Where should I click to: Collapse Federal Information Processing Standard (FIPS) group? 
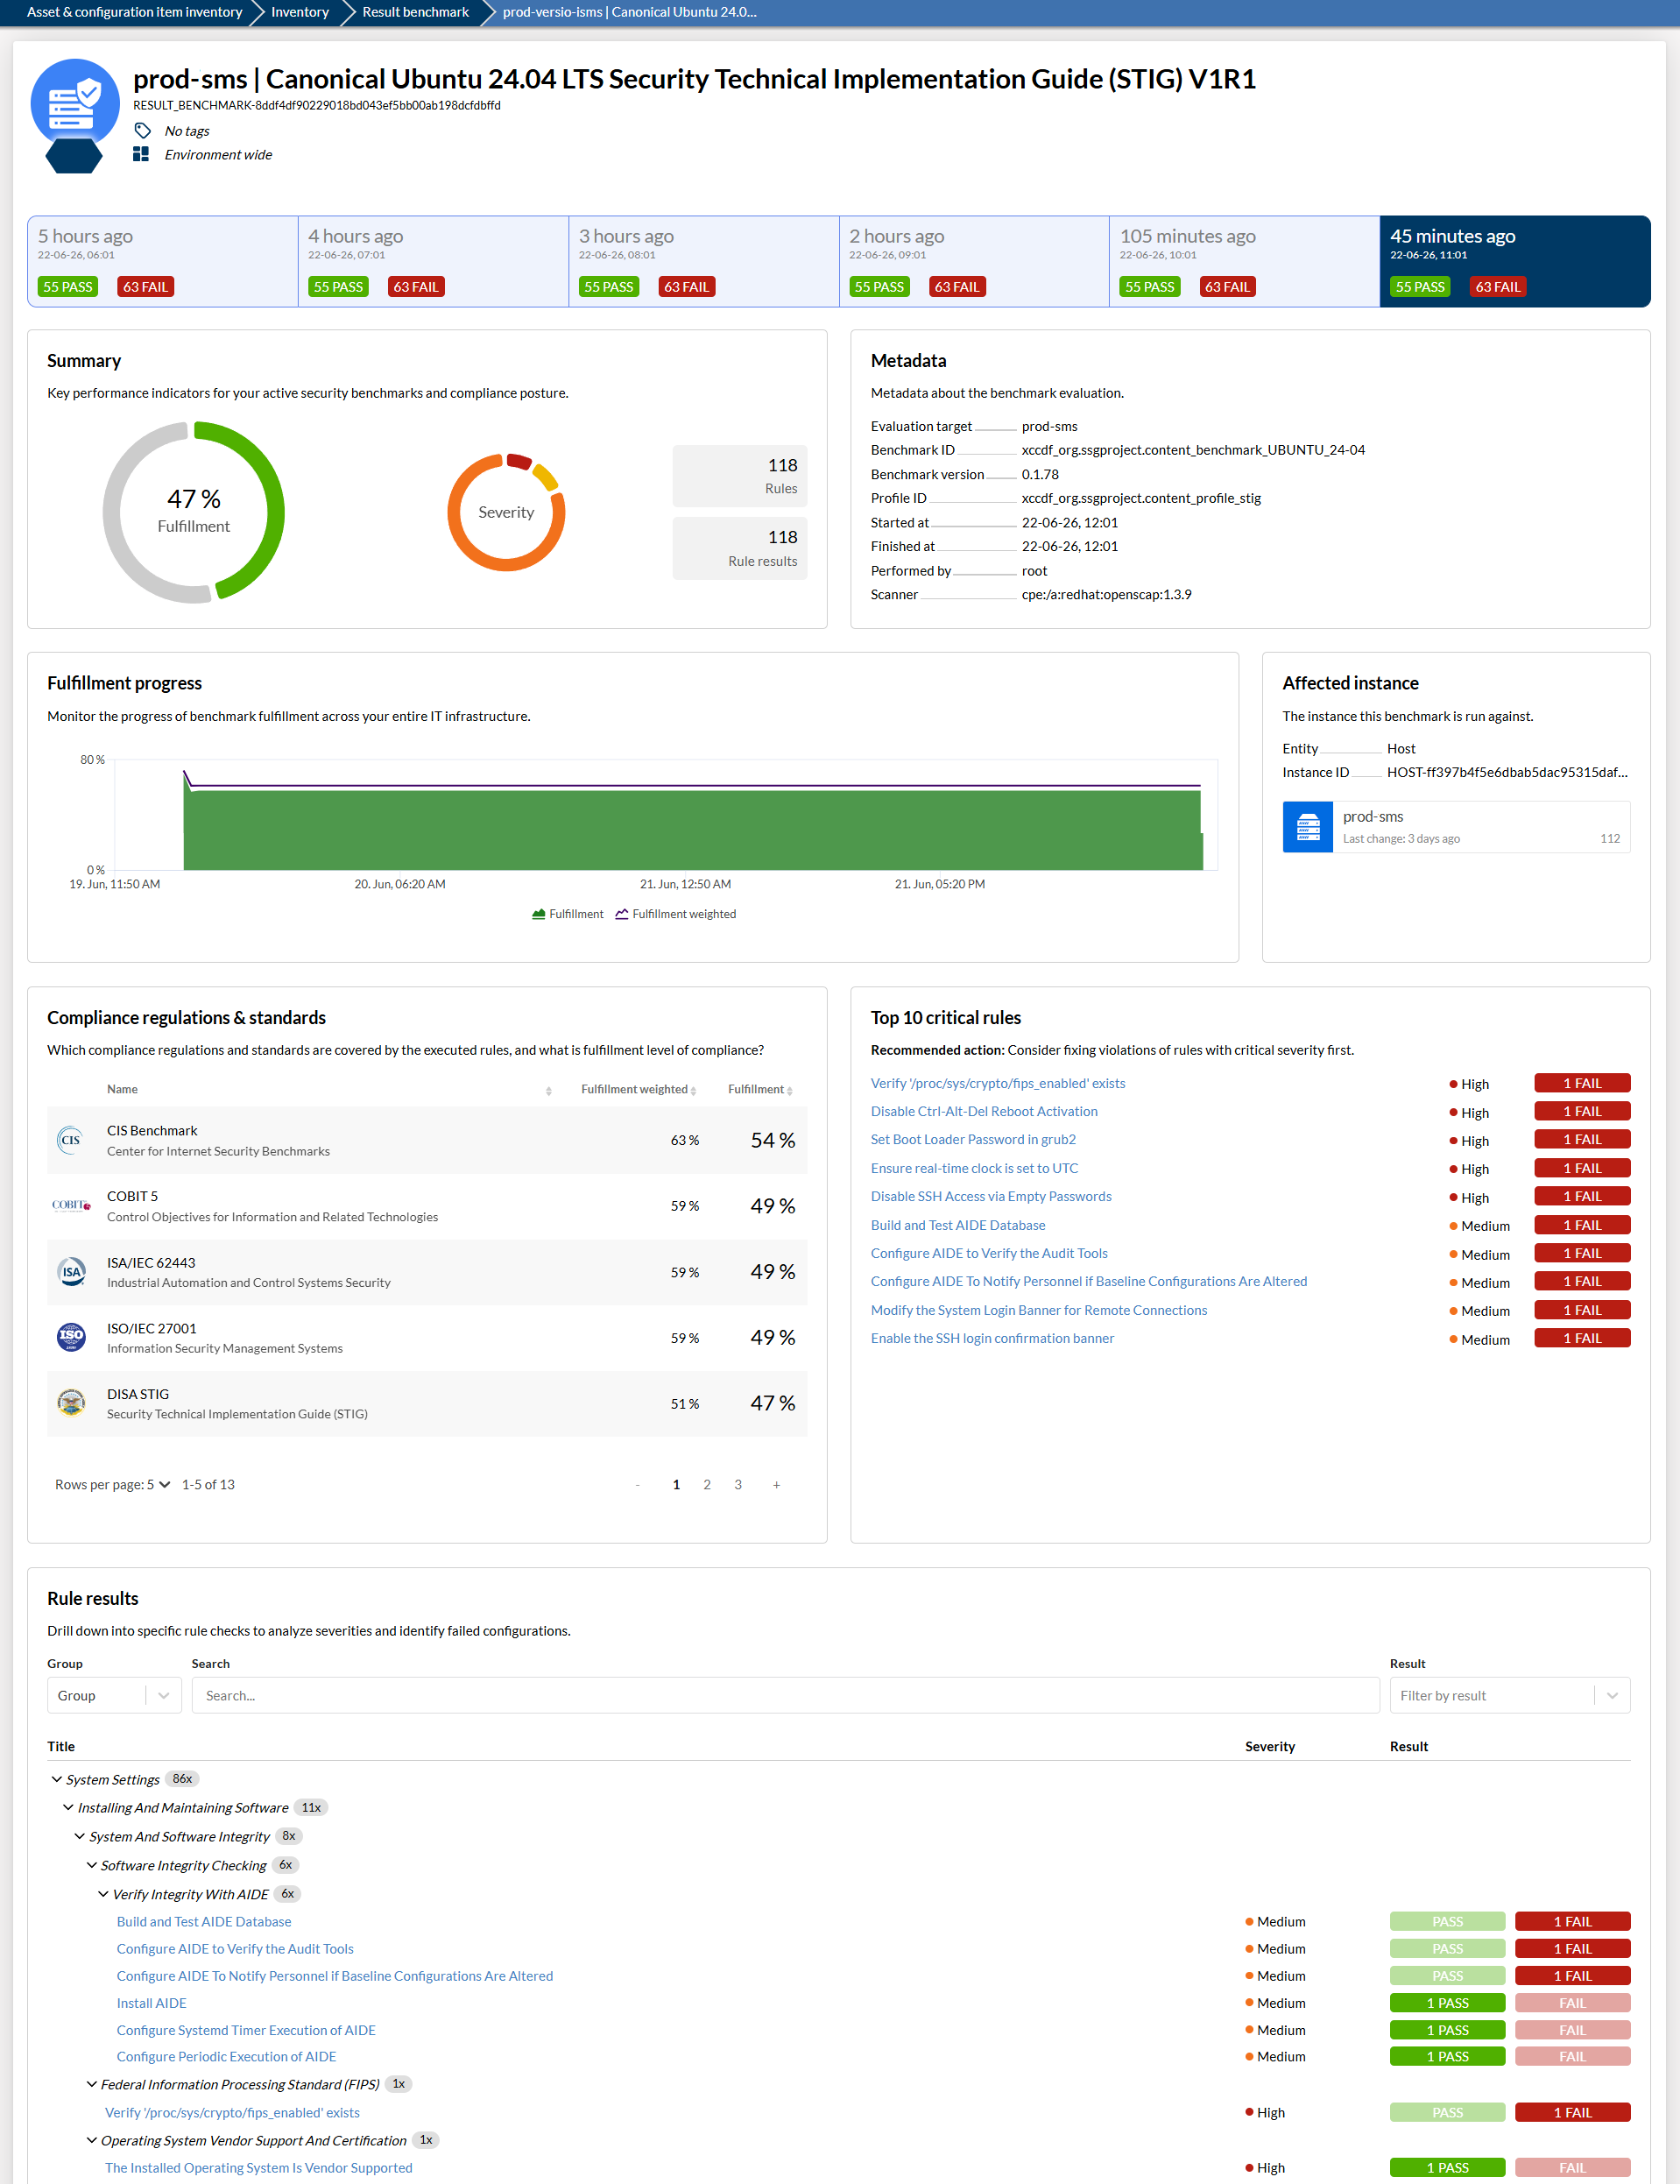(x=92, y=2084)
